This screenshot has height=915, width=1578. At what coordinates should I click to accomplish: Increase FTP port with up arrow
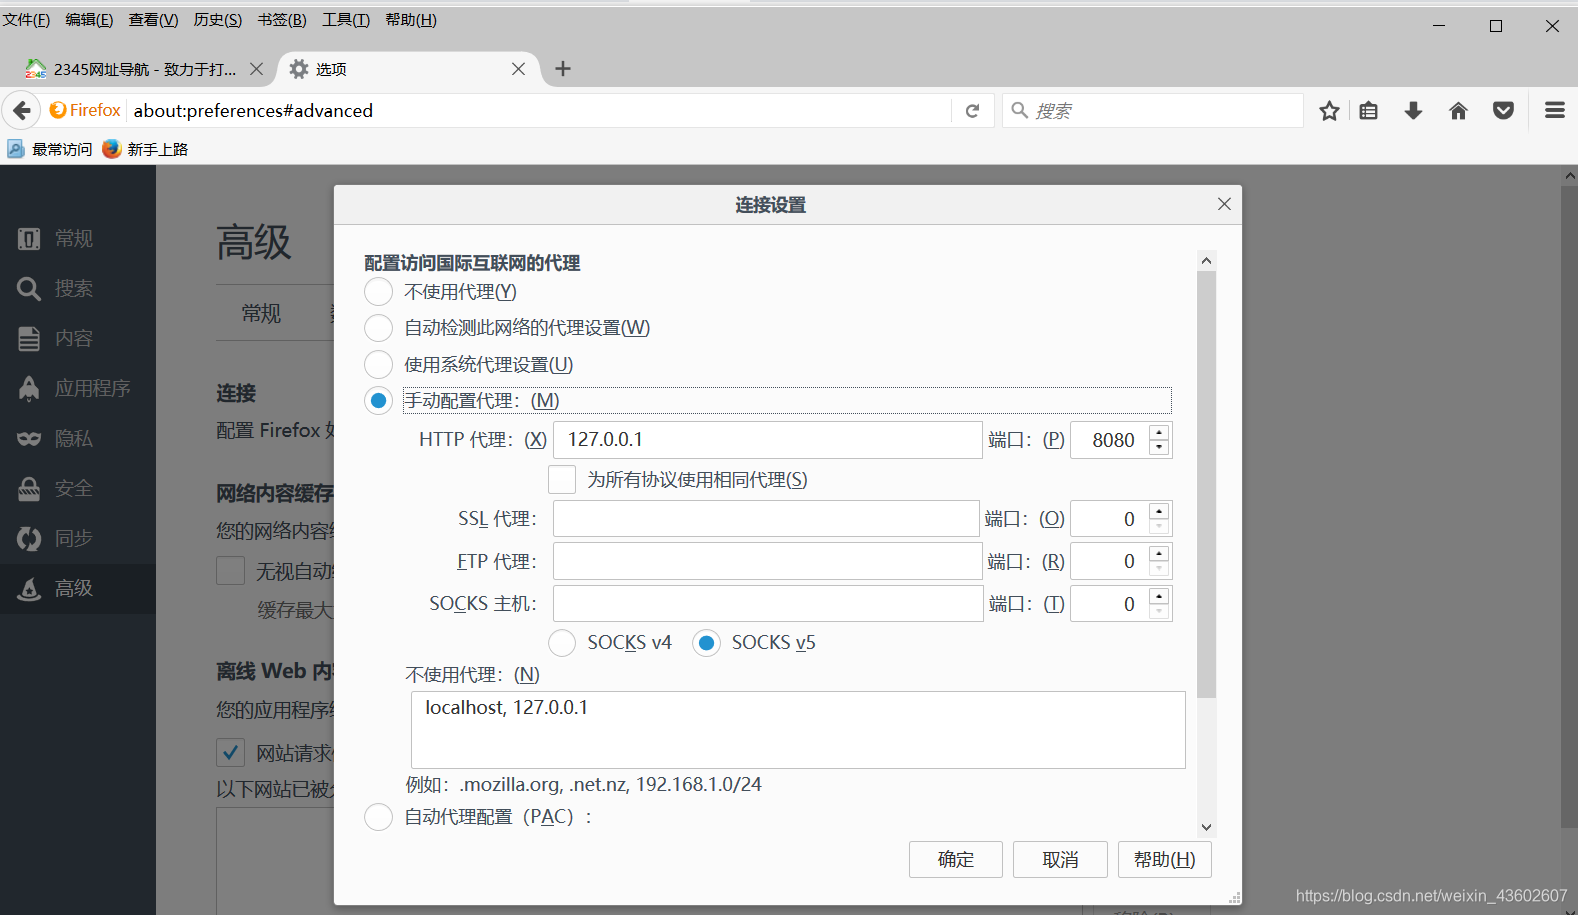pyautogui.click(x=1159, y=553)
